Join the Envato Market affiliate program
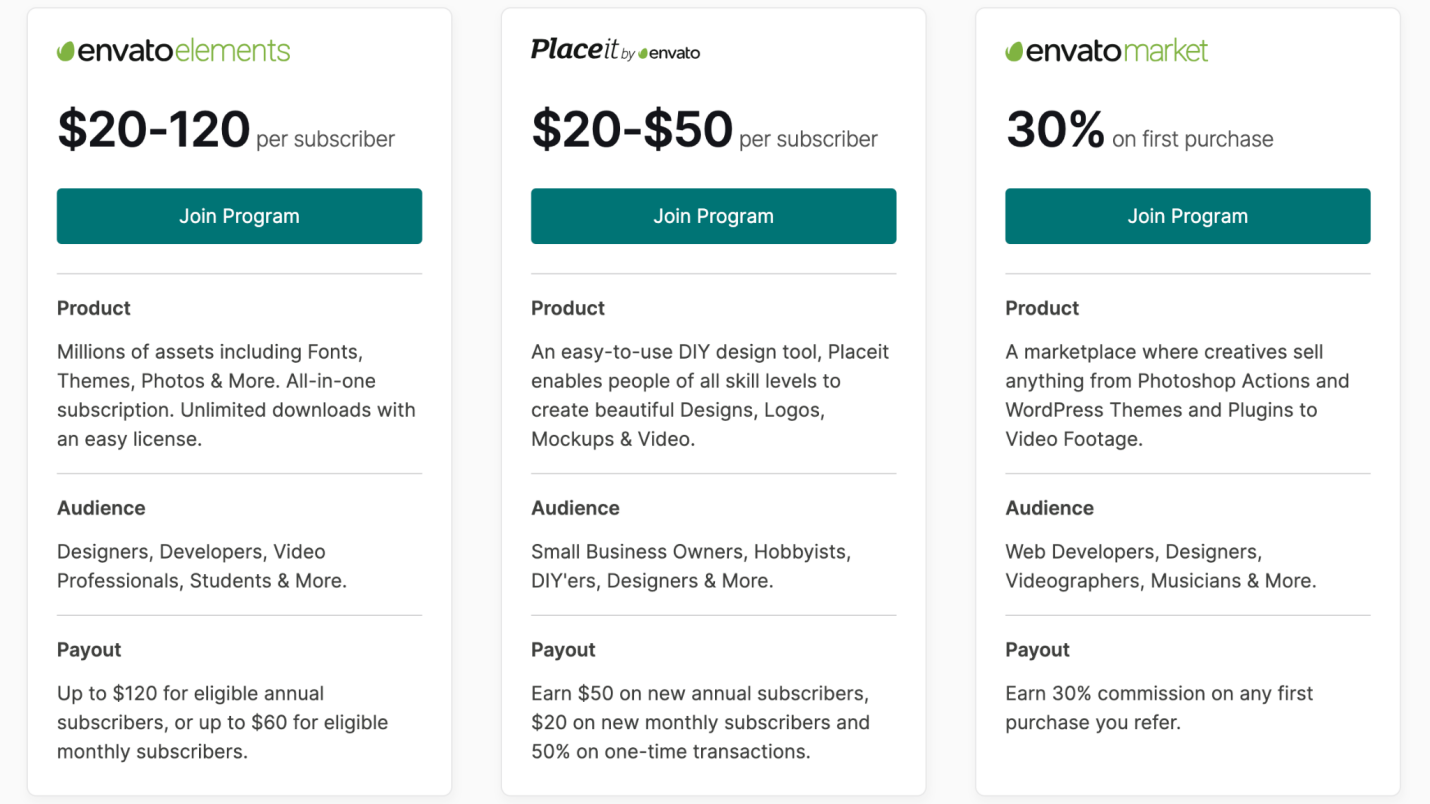Image resolution: width=1430 pixels, height=804 pixels. [x=1187, y=216]
